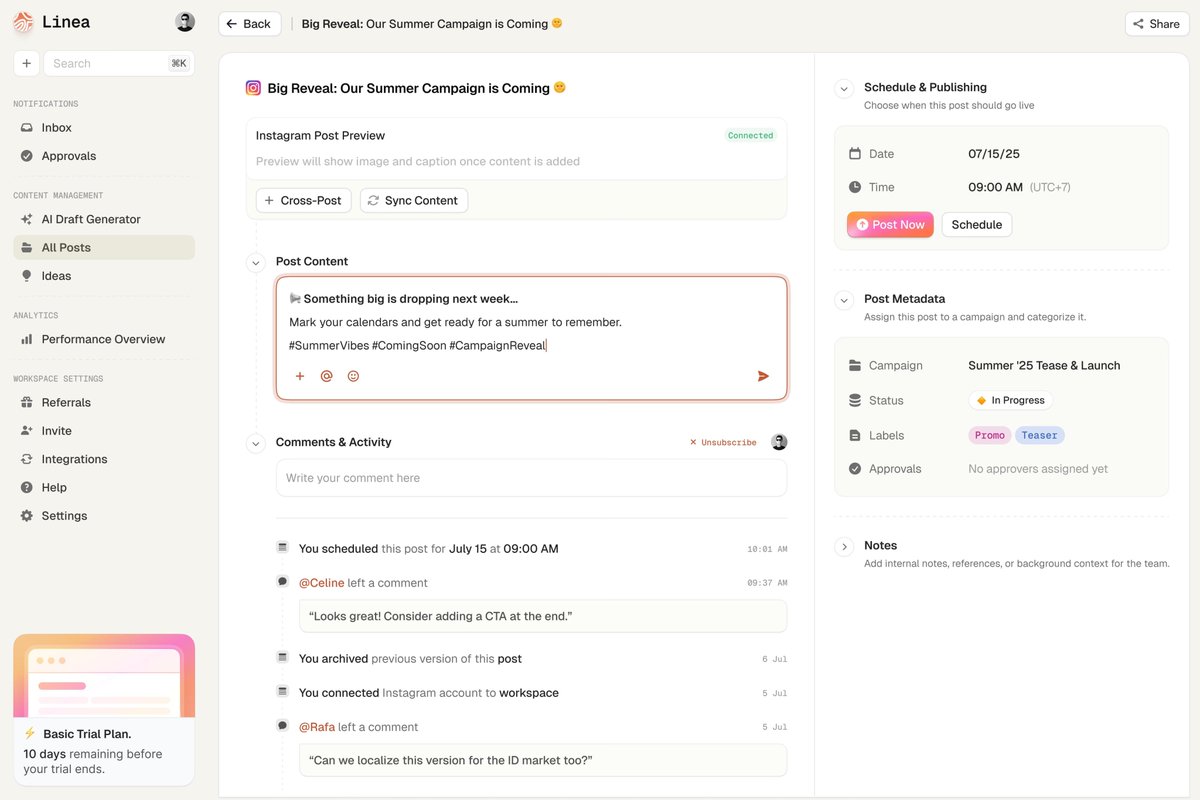Screen dimensions: 1200x800
Task: Click the comment input field
Action: tap(531, 479)
